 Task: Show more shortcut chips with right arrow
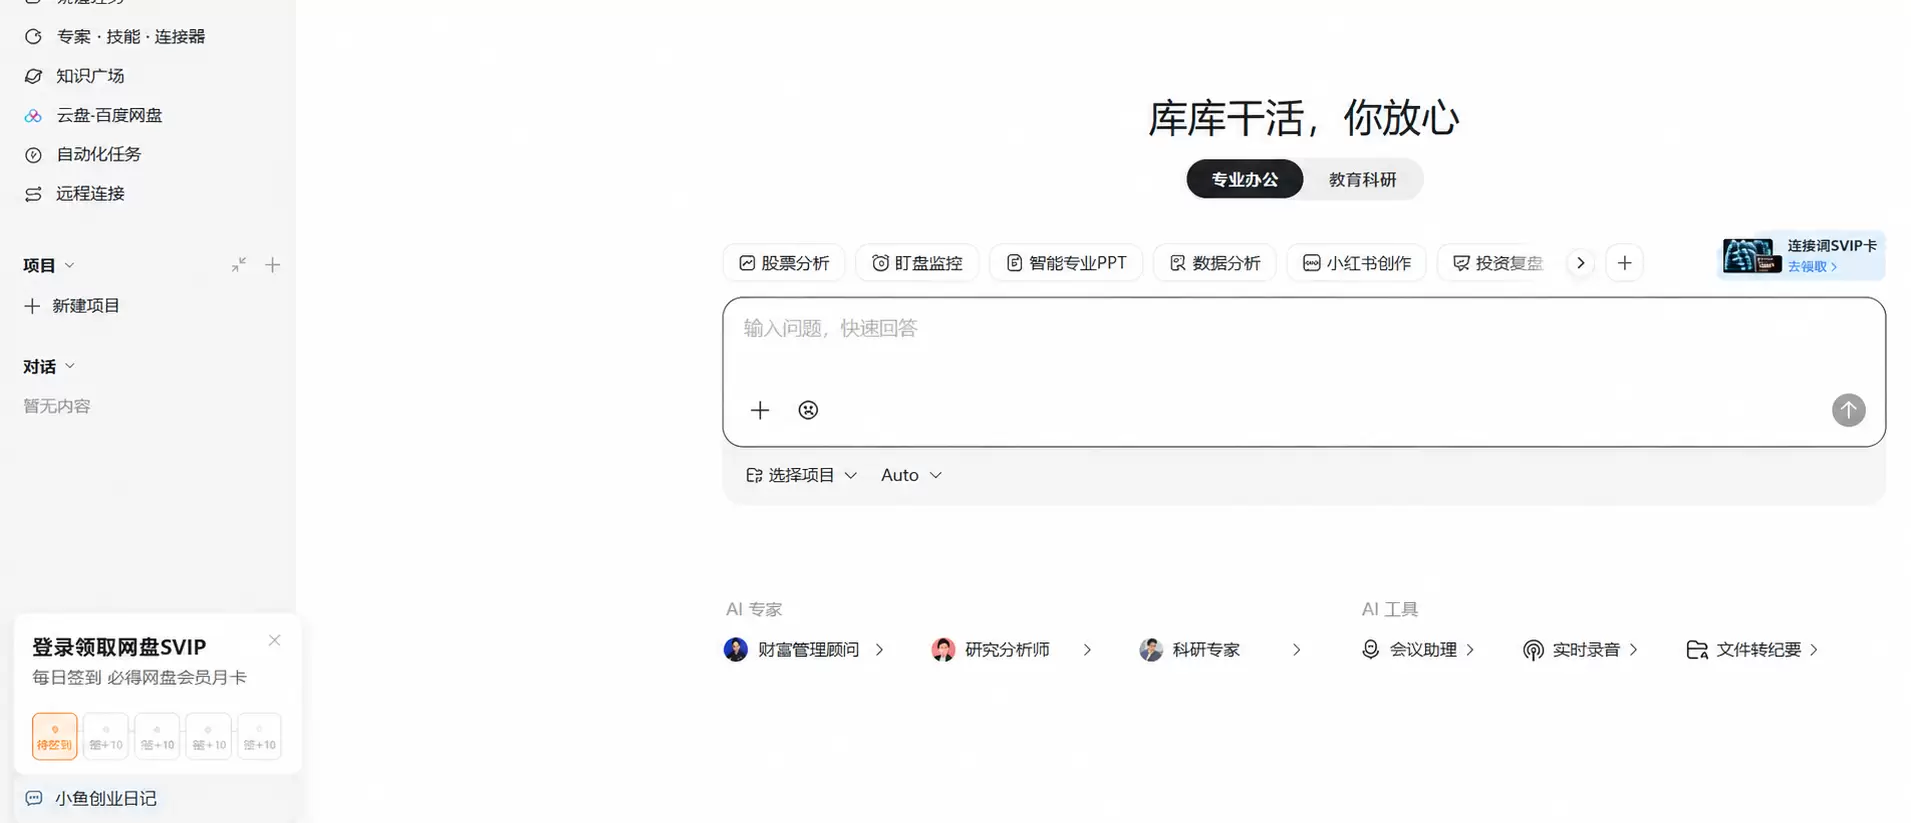click(1580, 263)
